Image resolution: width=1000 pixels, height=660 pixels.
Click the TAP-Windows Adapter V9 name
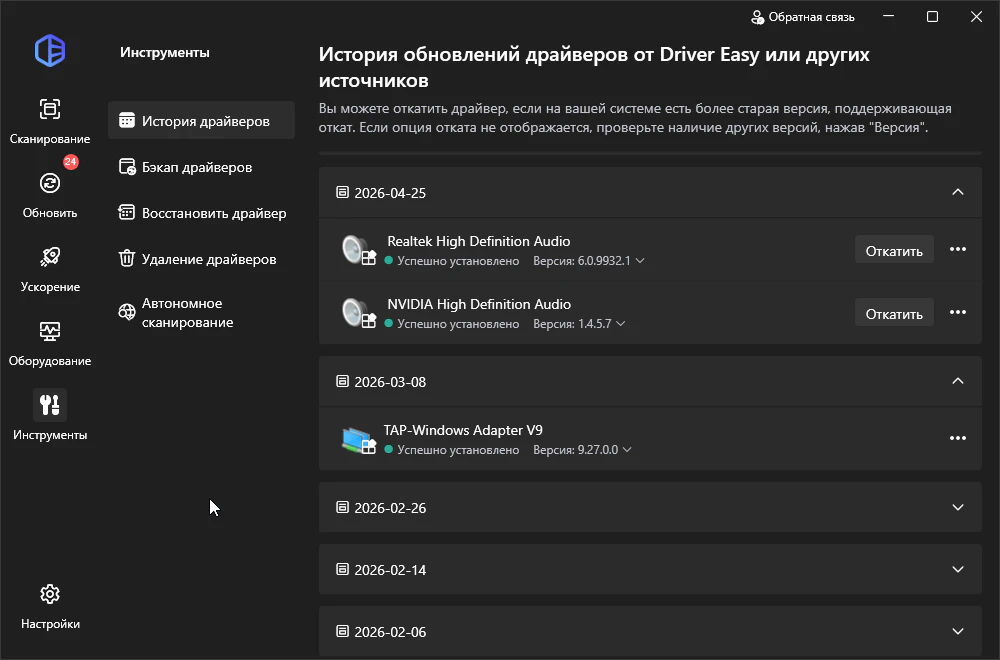coord(463,430)
